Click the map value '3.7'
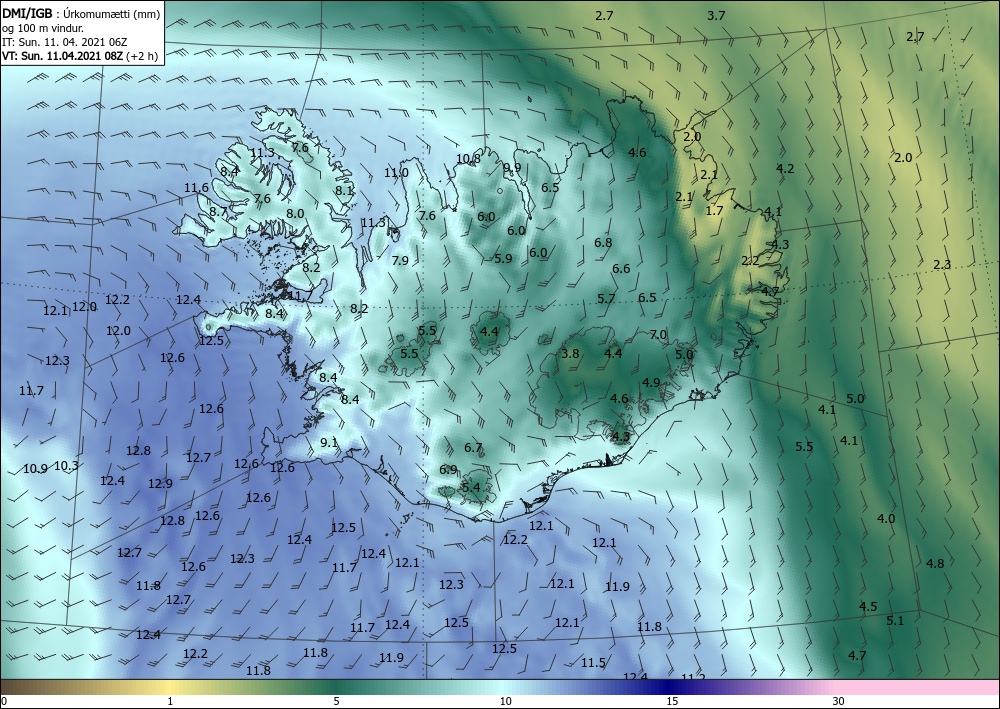 click(x=716, y=15)
